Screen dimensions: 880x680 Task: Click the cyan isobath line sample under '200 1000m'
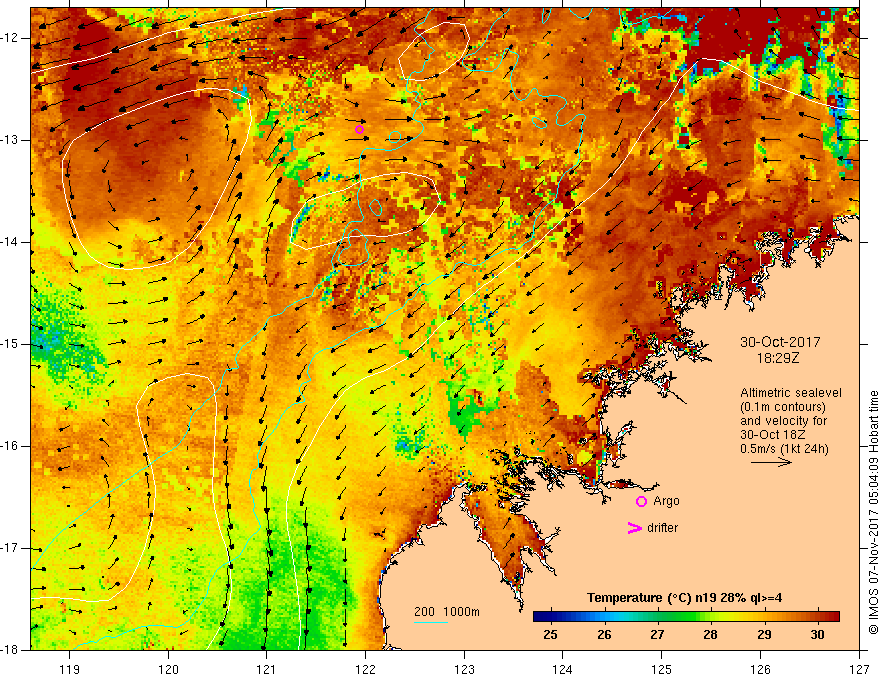tap(431, 622)
